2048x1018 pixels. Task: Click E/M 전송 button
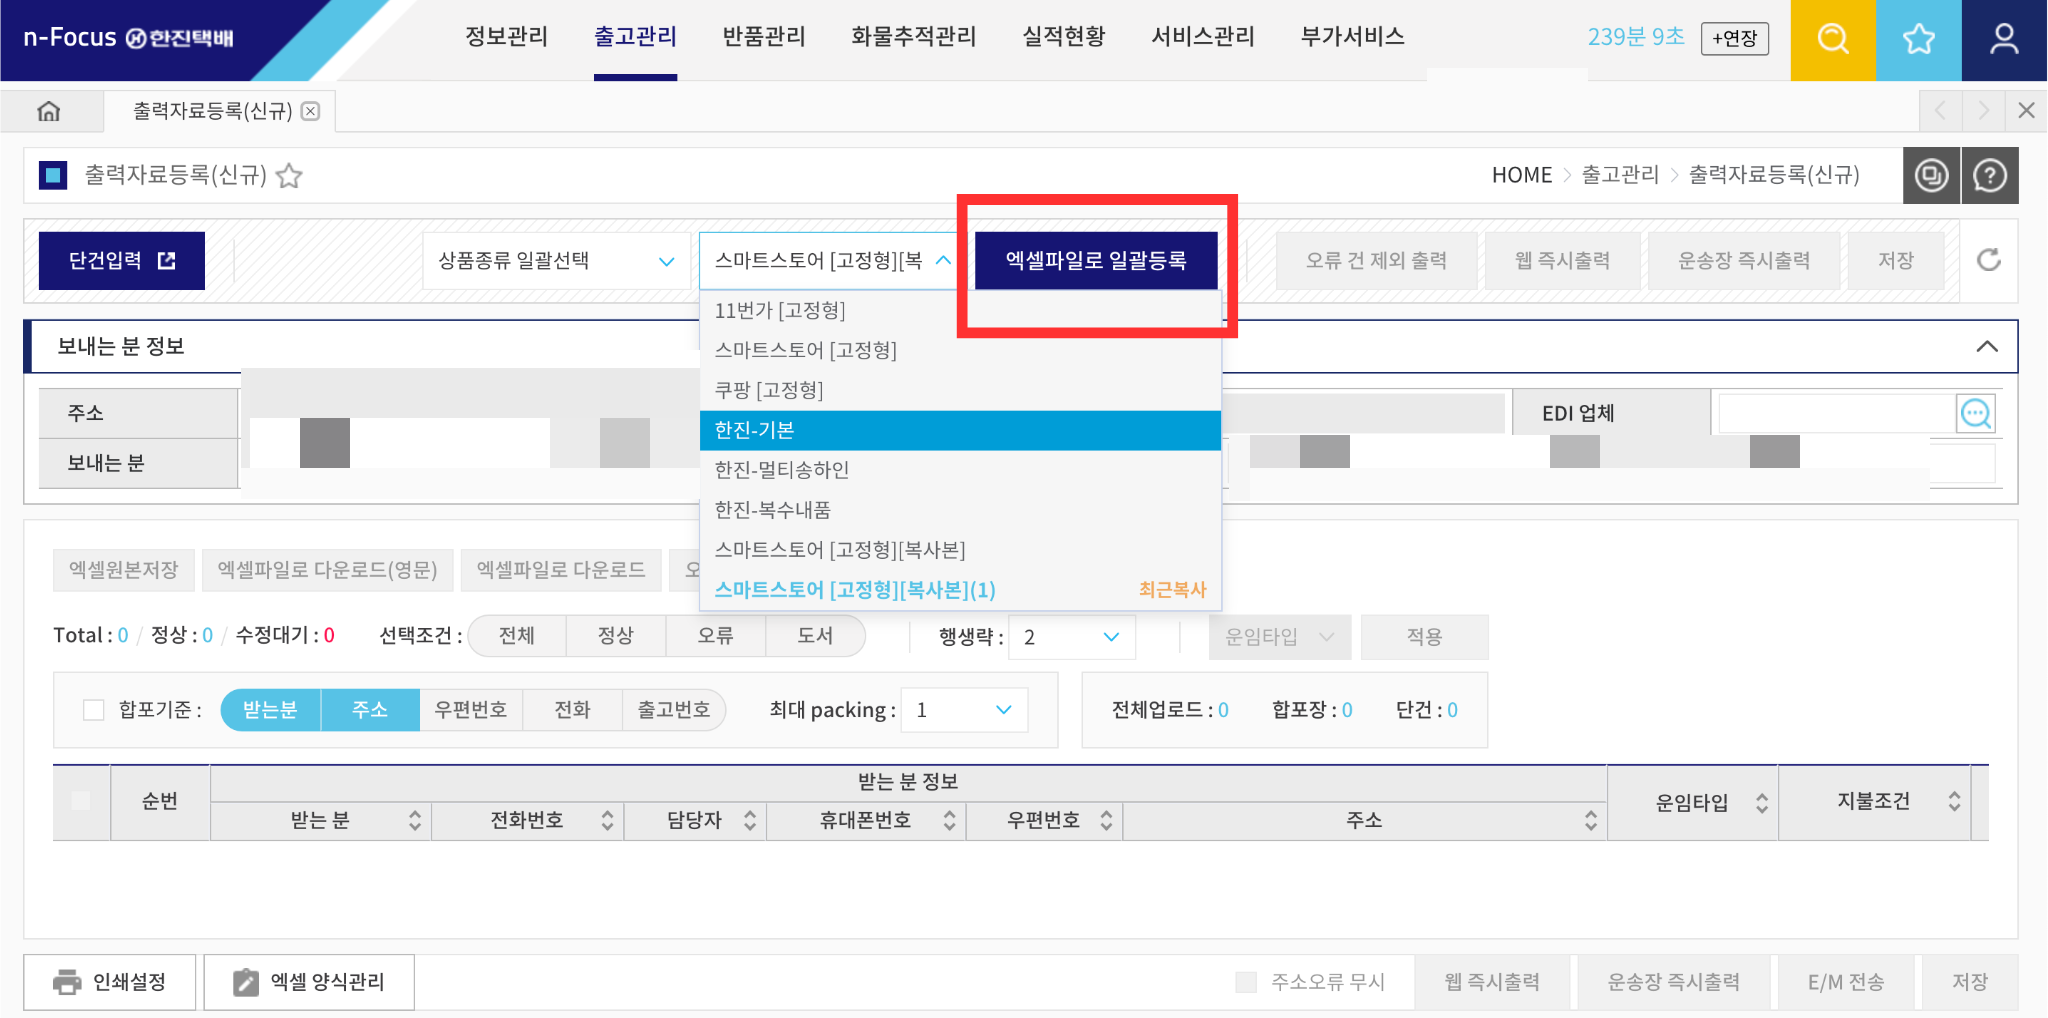pos(1846,982)
